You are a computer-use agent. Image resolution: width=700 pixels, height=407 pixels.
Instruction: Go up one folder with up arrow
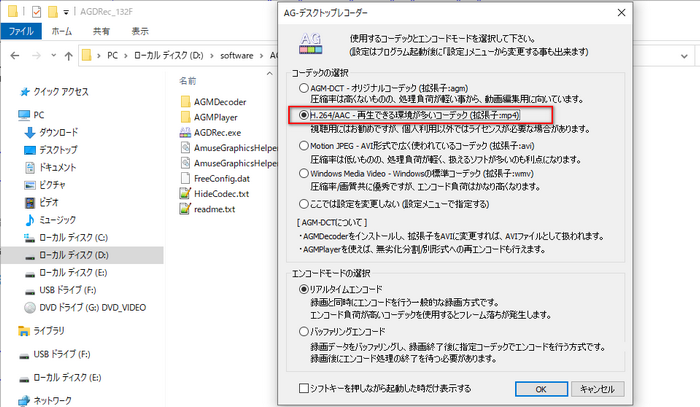pos(68,56)
